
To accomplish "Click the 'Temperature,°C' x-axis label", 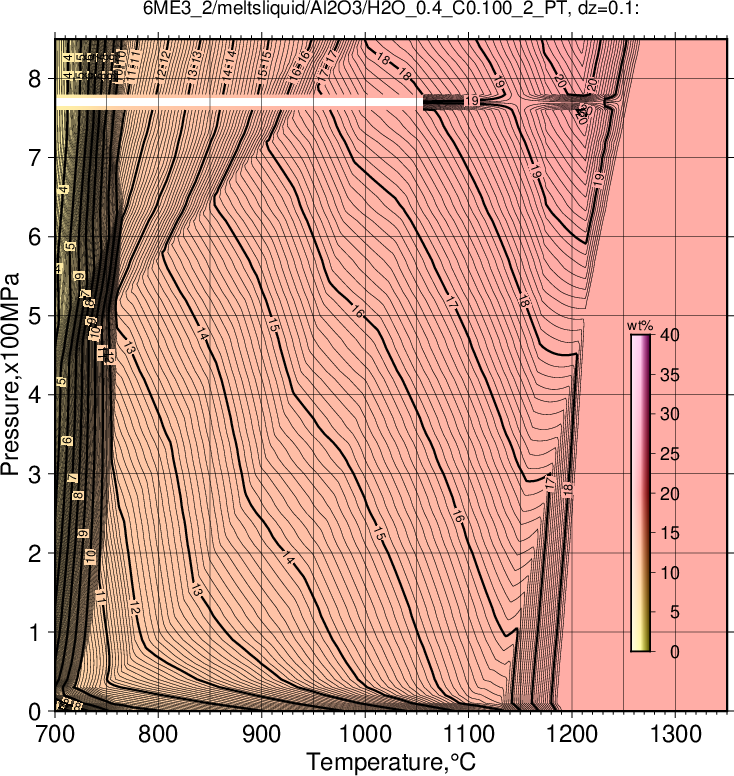I will pos(391,762).
